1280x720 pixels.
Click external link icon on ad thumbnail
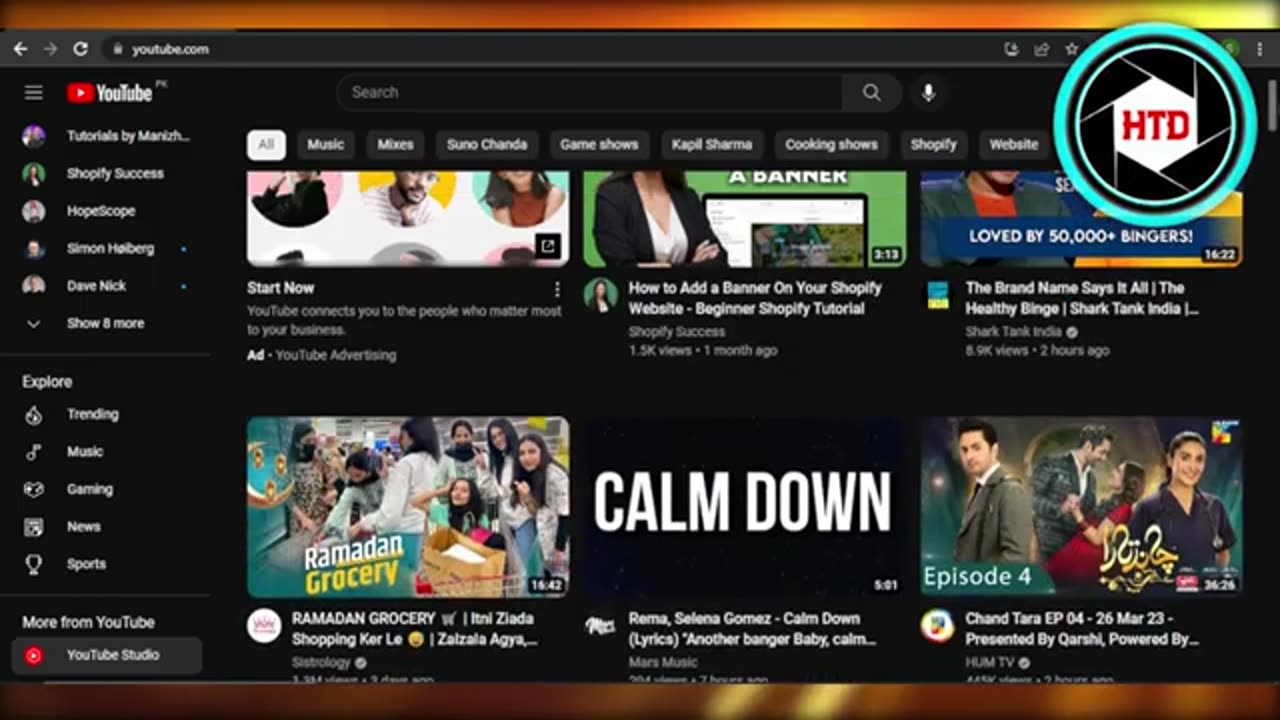click(x=547, y=245)
